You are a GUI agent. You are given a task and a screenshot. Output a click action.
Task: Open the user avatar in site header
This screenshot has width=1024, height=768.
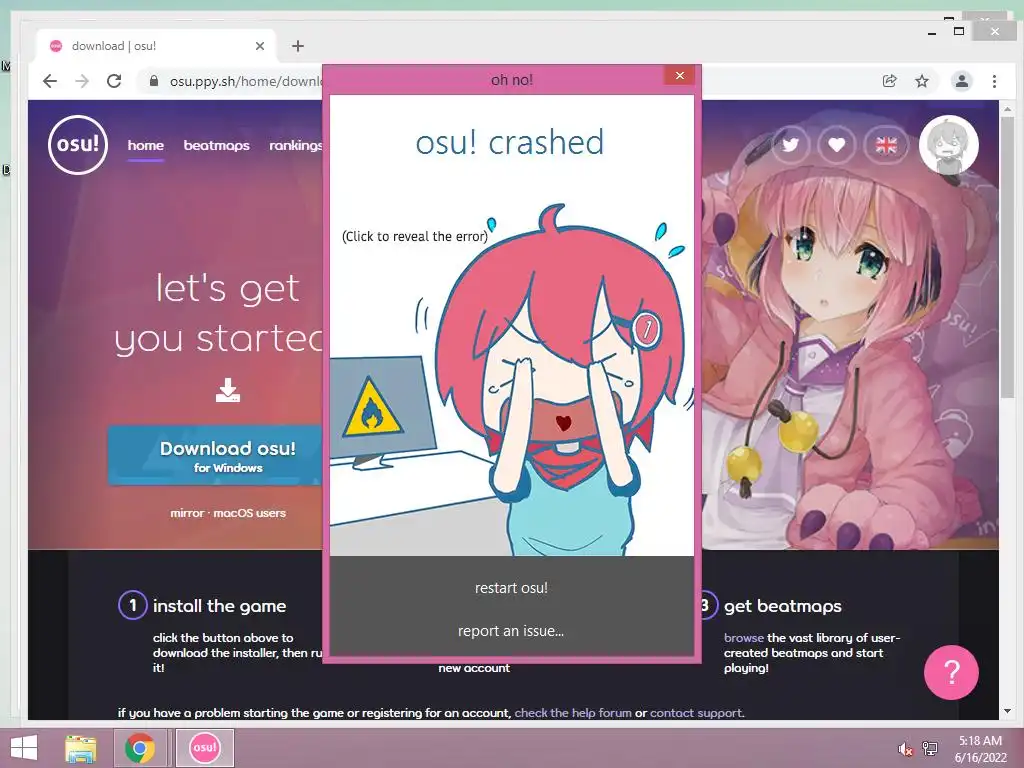point(949,145)
